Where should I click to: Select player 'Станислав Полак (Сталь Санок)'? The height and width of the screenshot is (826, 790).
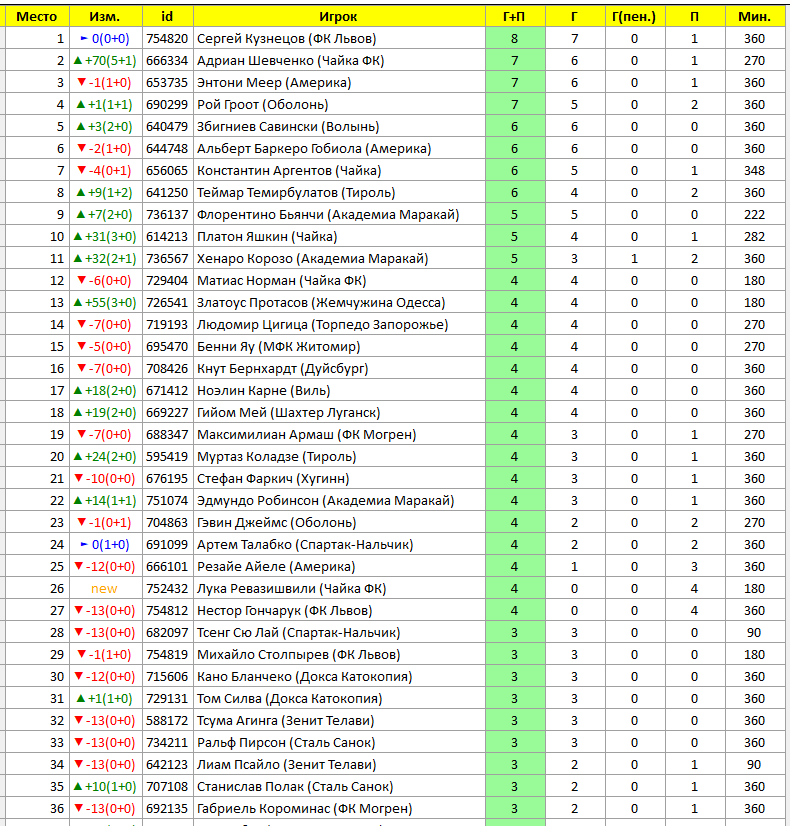tap(339, 787)
